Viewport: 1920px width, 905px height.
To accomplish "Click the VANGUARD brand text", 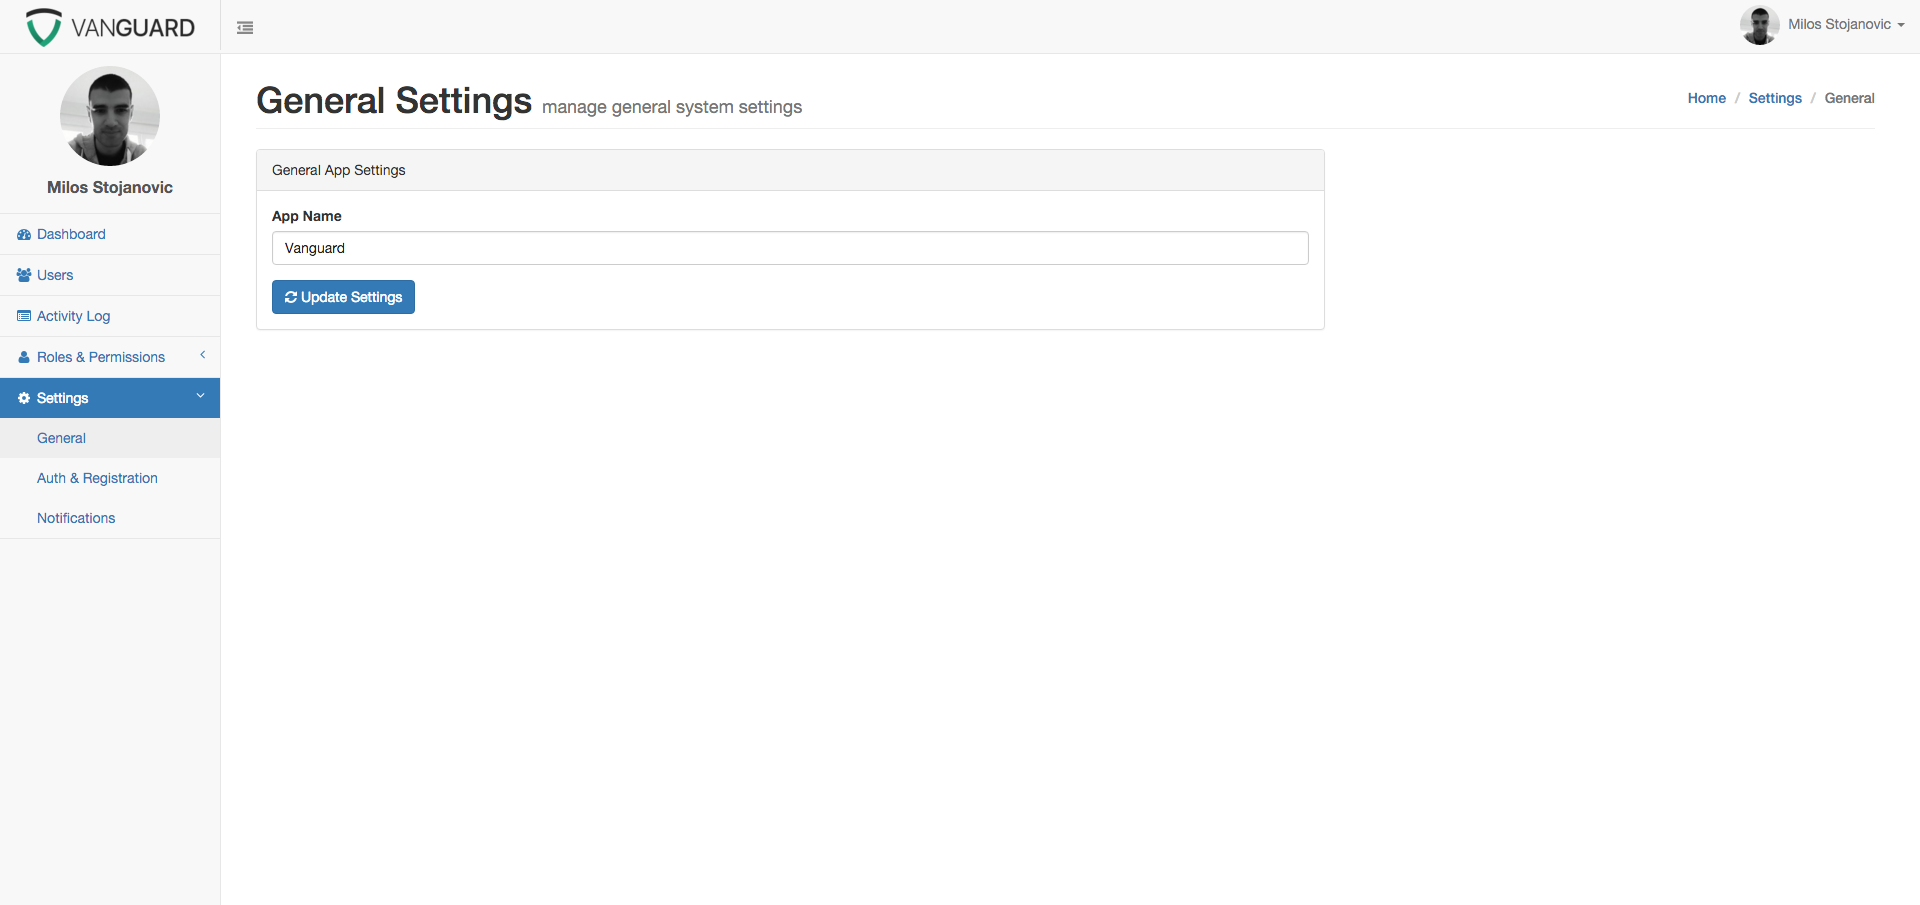I will tap(133, 28).
